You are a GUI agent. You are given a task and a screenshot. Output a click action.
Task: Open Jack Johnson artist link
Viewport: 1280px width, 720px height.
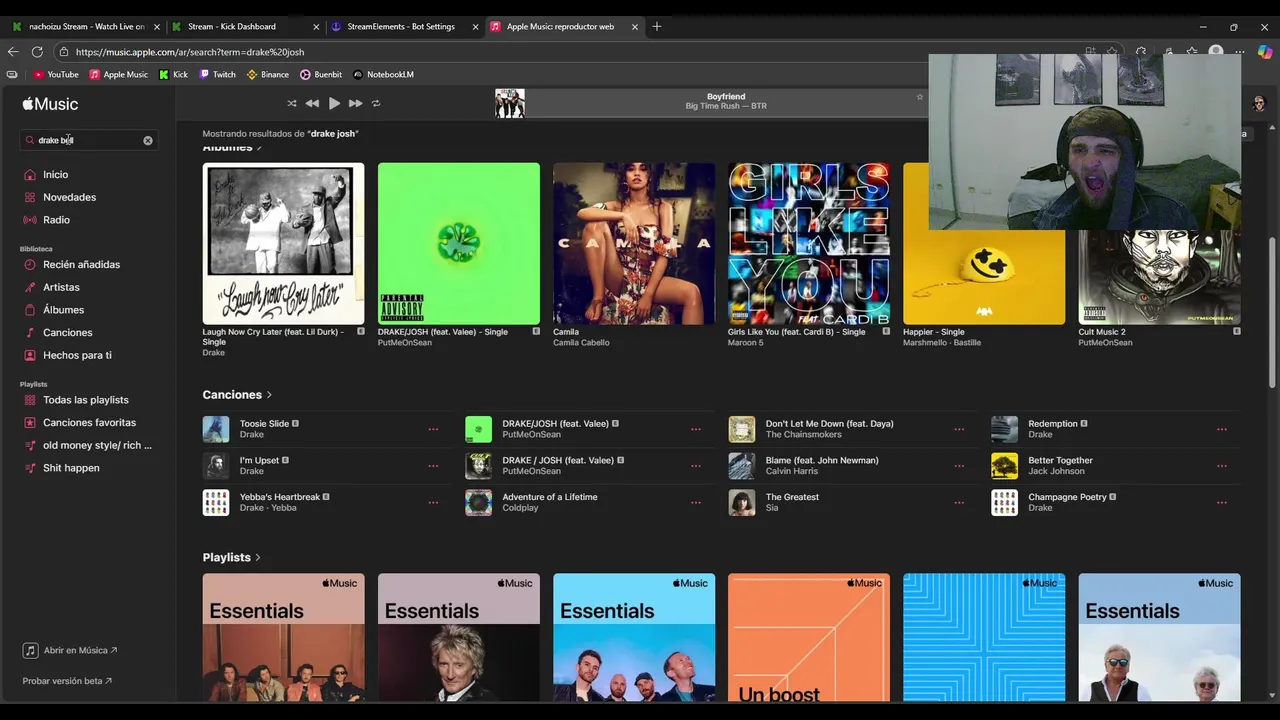1056,471
